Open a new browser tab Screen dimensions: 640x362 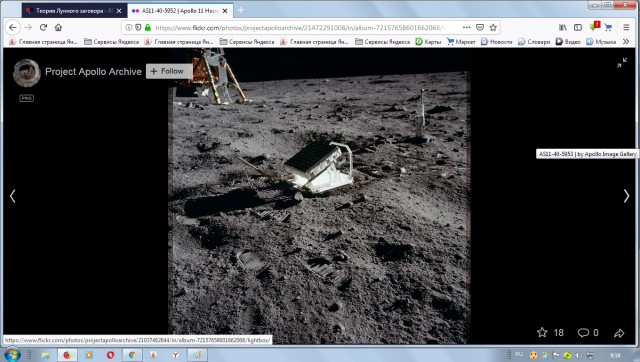[x=241, y=10]
